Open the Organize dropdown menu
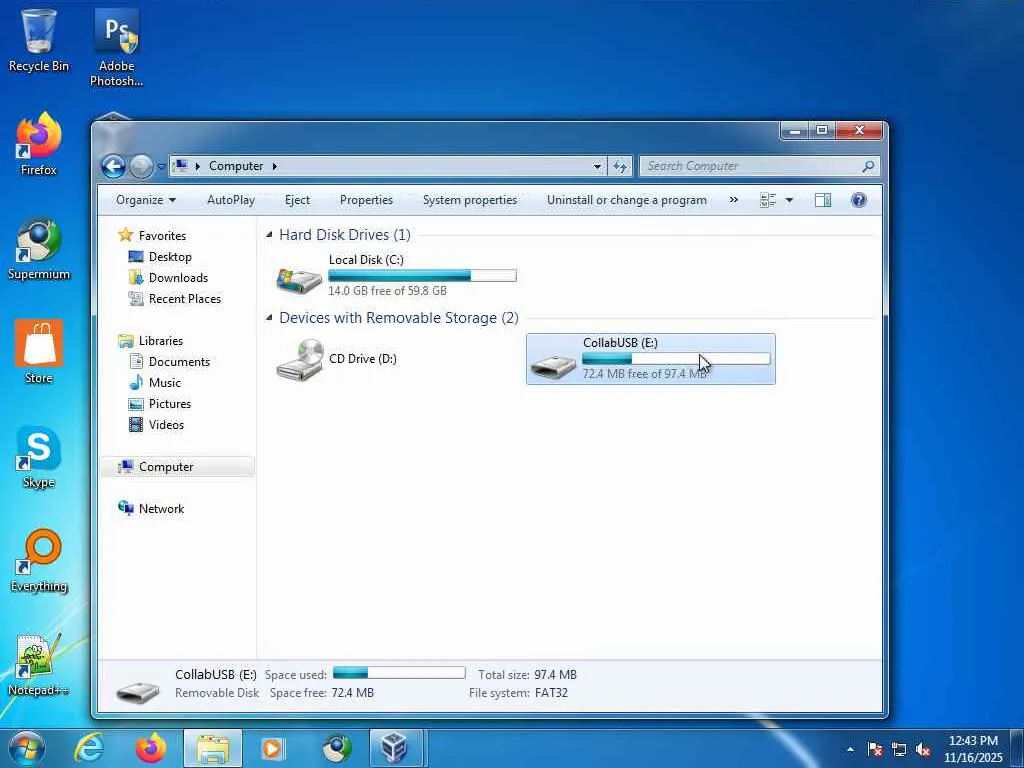The height and width of the screenshot is (768, 1024). click(x=146, y=200)
